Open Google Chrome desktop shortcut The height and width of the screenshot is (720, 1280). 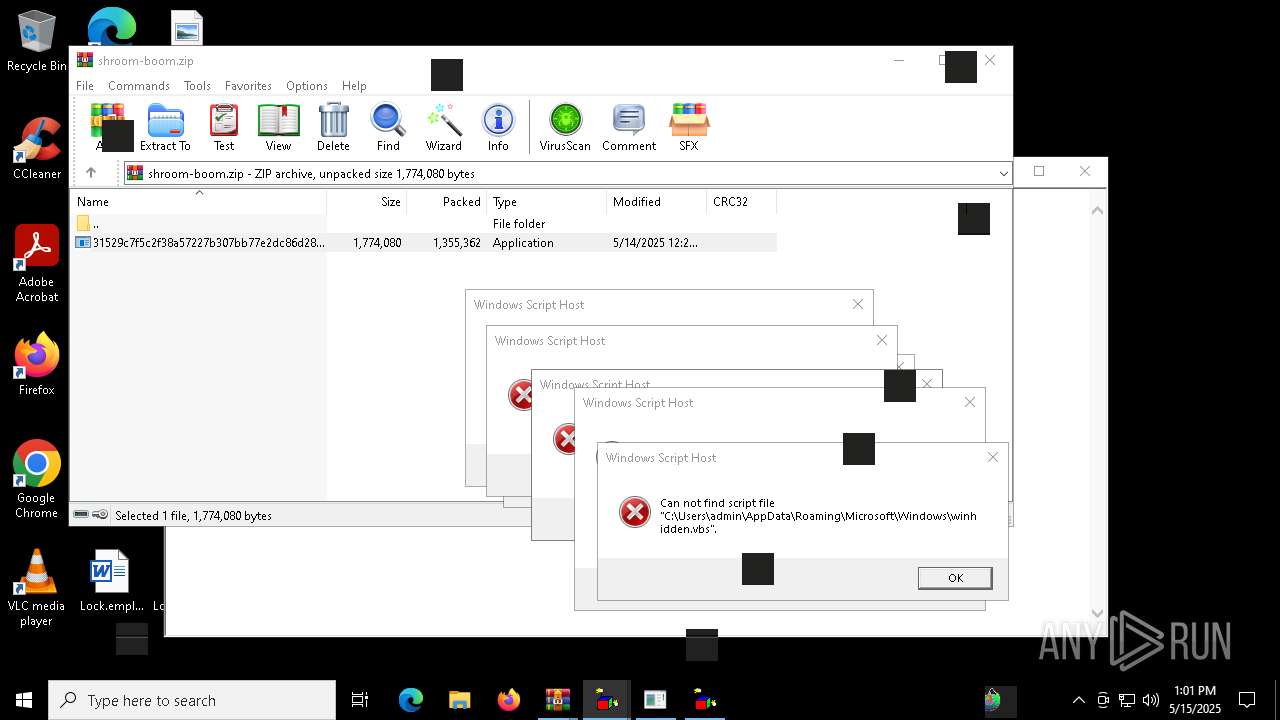37,480
